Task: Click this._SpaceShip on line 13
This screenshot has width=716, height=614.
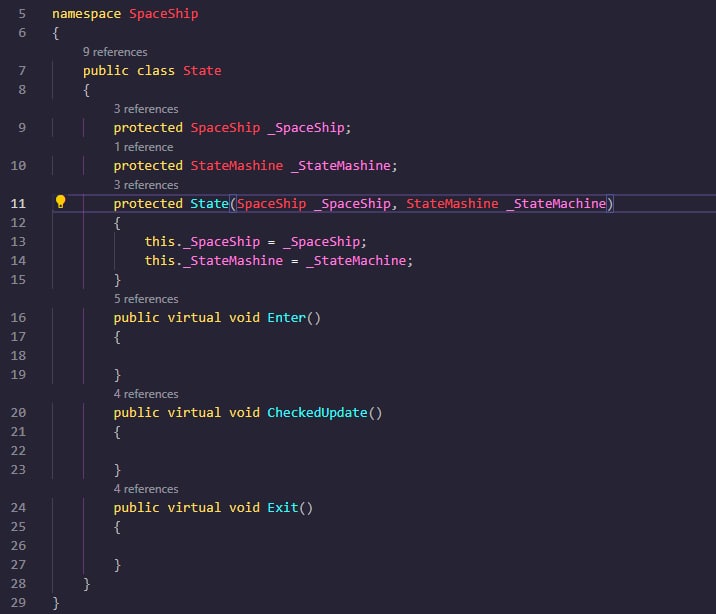Action: click(x=202, y=241)
